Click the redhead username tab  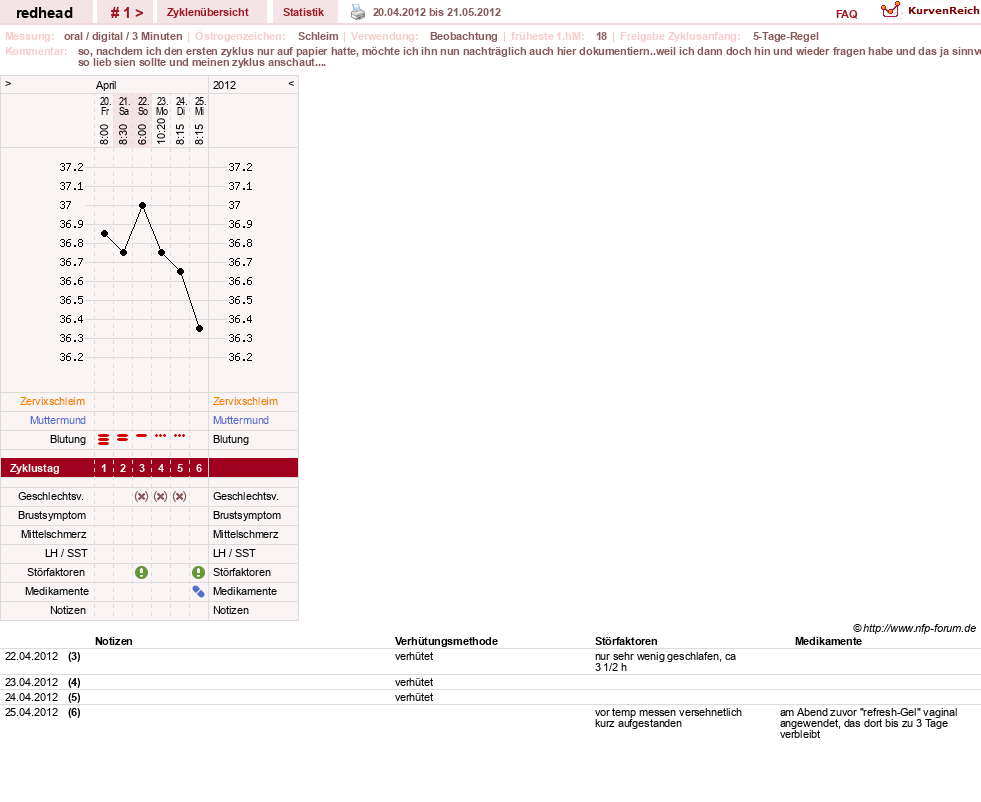pos(44,13)
